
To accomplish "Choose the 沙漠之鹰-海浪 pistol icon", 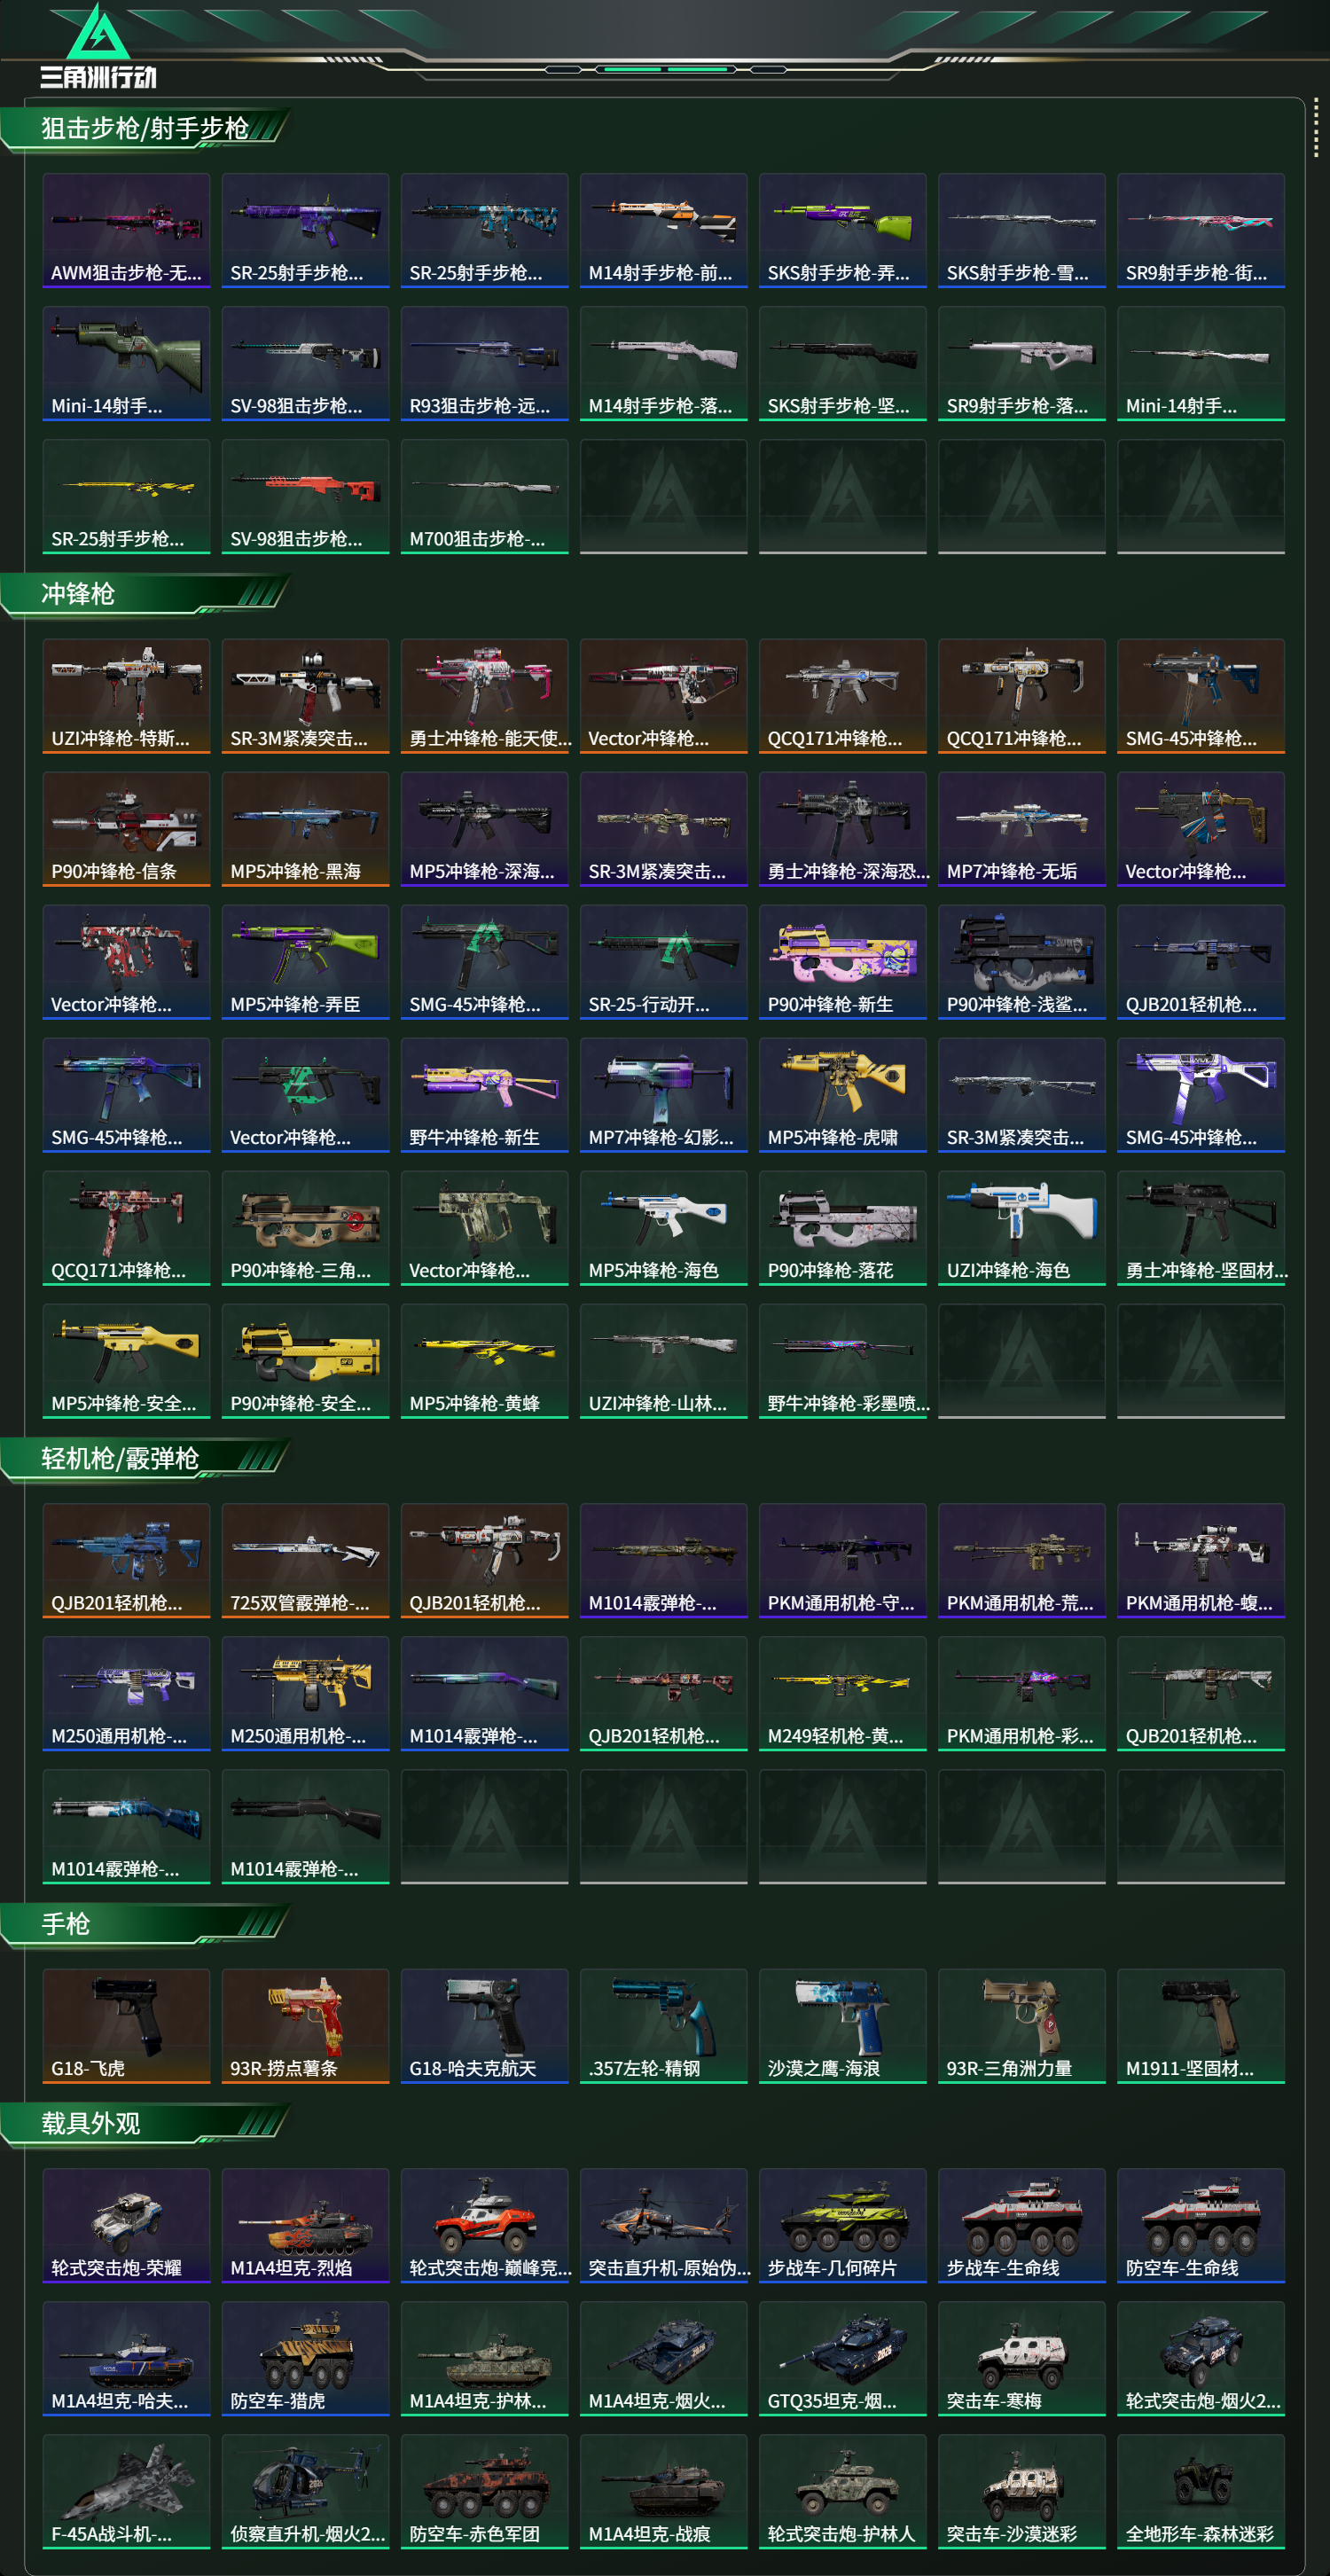I will (x=842, y=2025).
